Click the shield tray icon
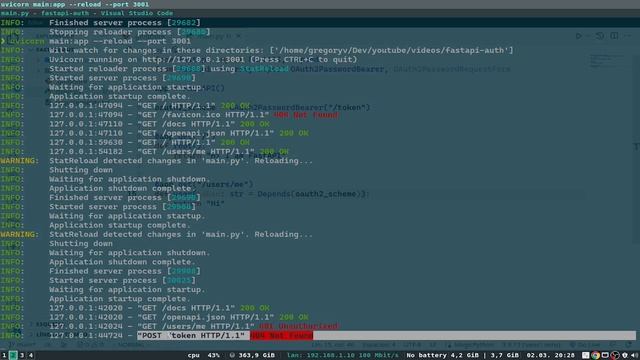 625,356
